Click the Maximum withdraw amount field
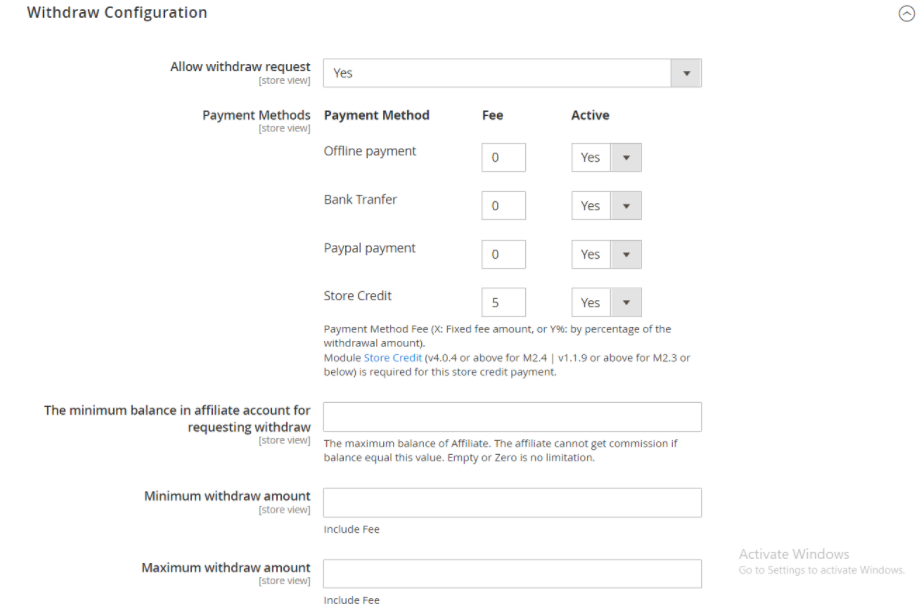 coord(512,574)
